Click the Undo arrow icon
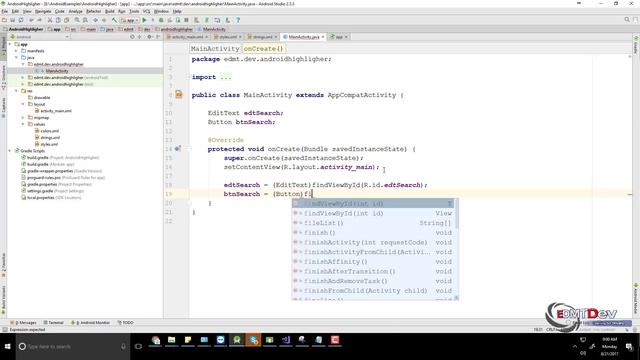Image resolution: width=640 pixels, height=360 pixels. click(31, 20)
